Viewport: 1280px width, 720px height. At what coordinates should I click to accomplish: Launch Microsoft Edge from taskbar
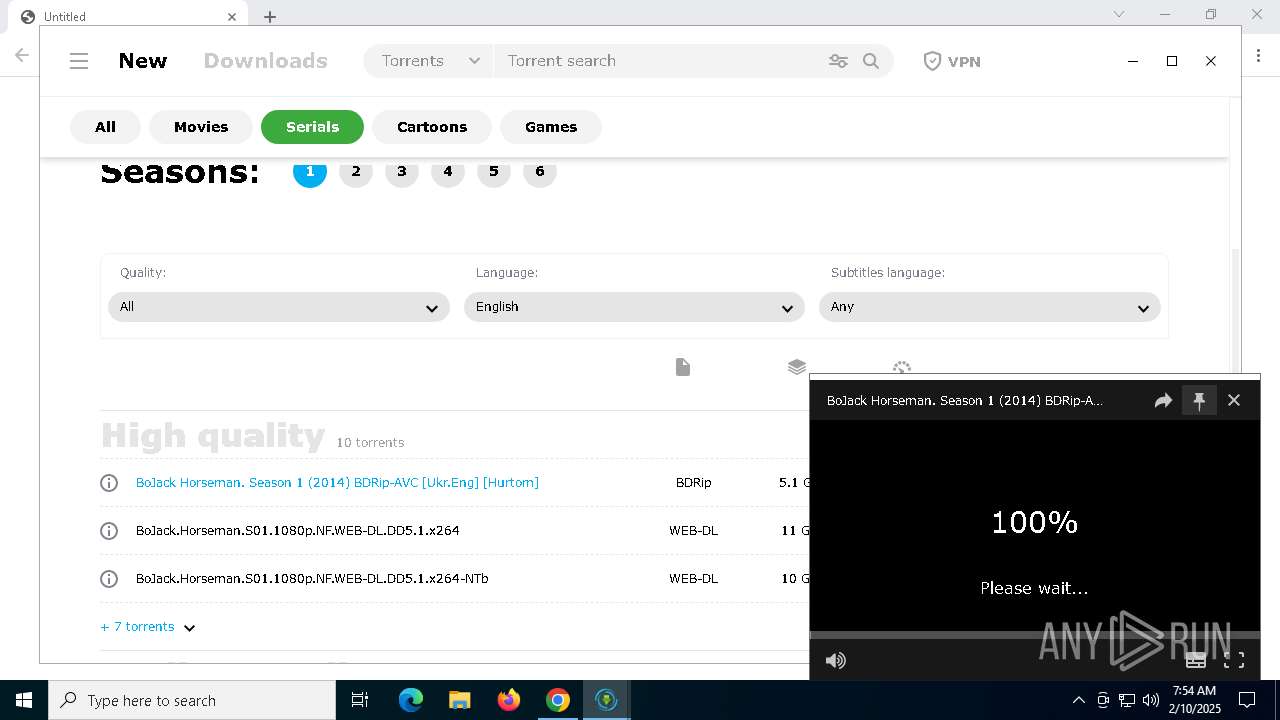411,700
